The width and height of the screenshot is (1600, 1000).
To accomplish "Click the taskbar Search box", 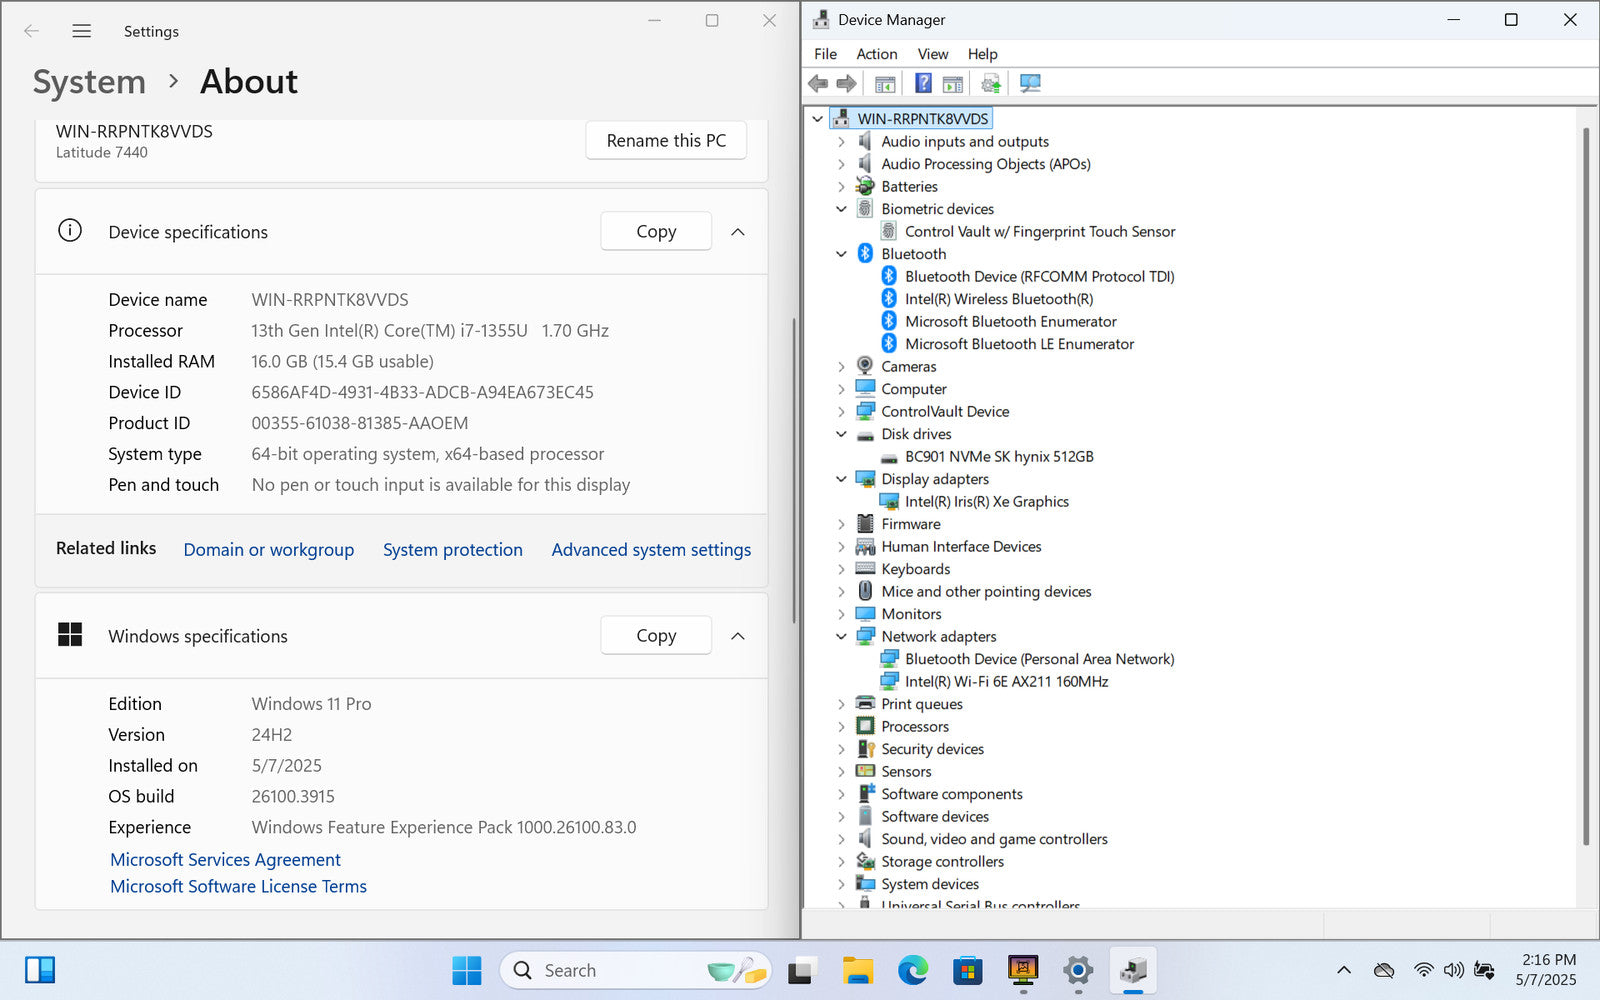I will click(x=635, y=970).
